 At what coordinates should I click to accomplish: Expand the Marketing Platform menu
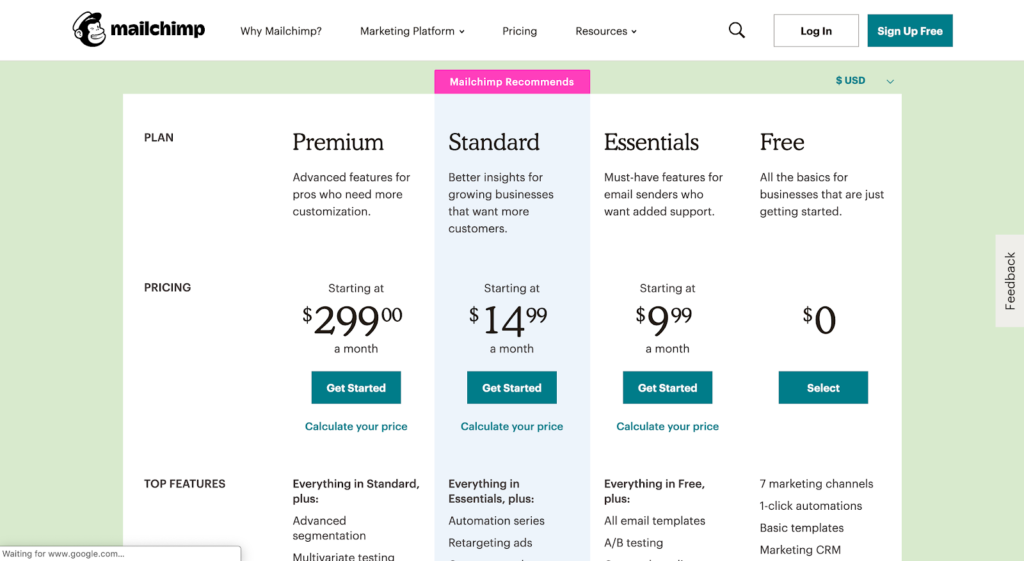412,31
